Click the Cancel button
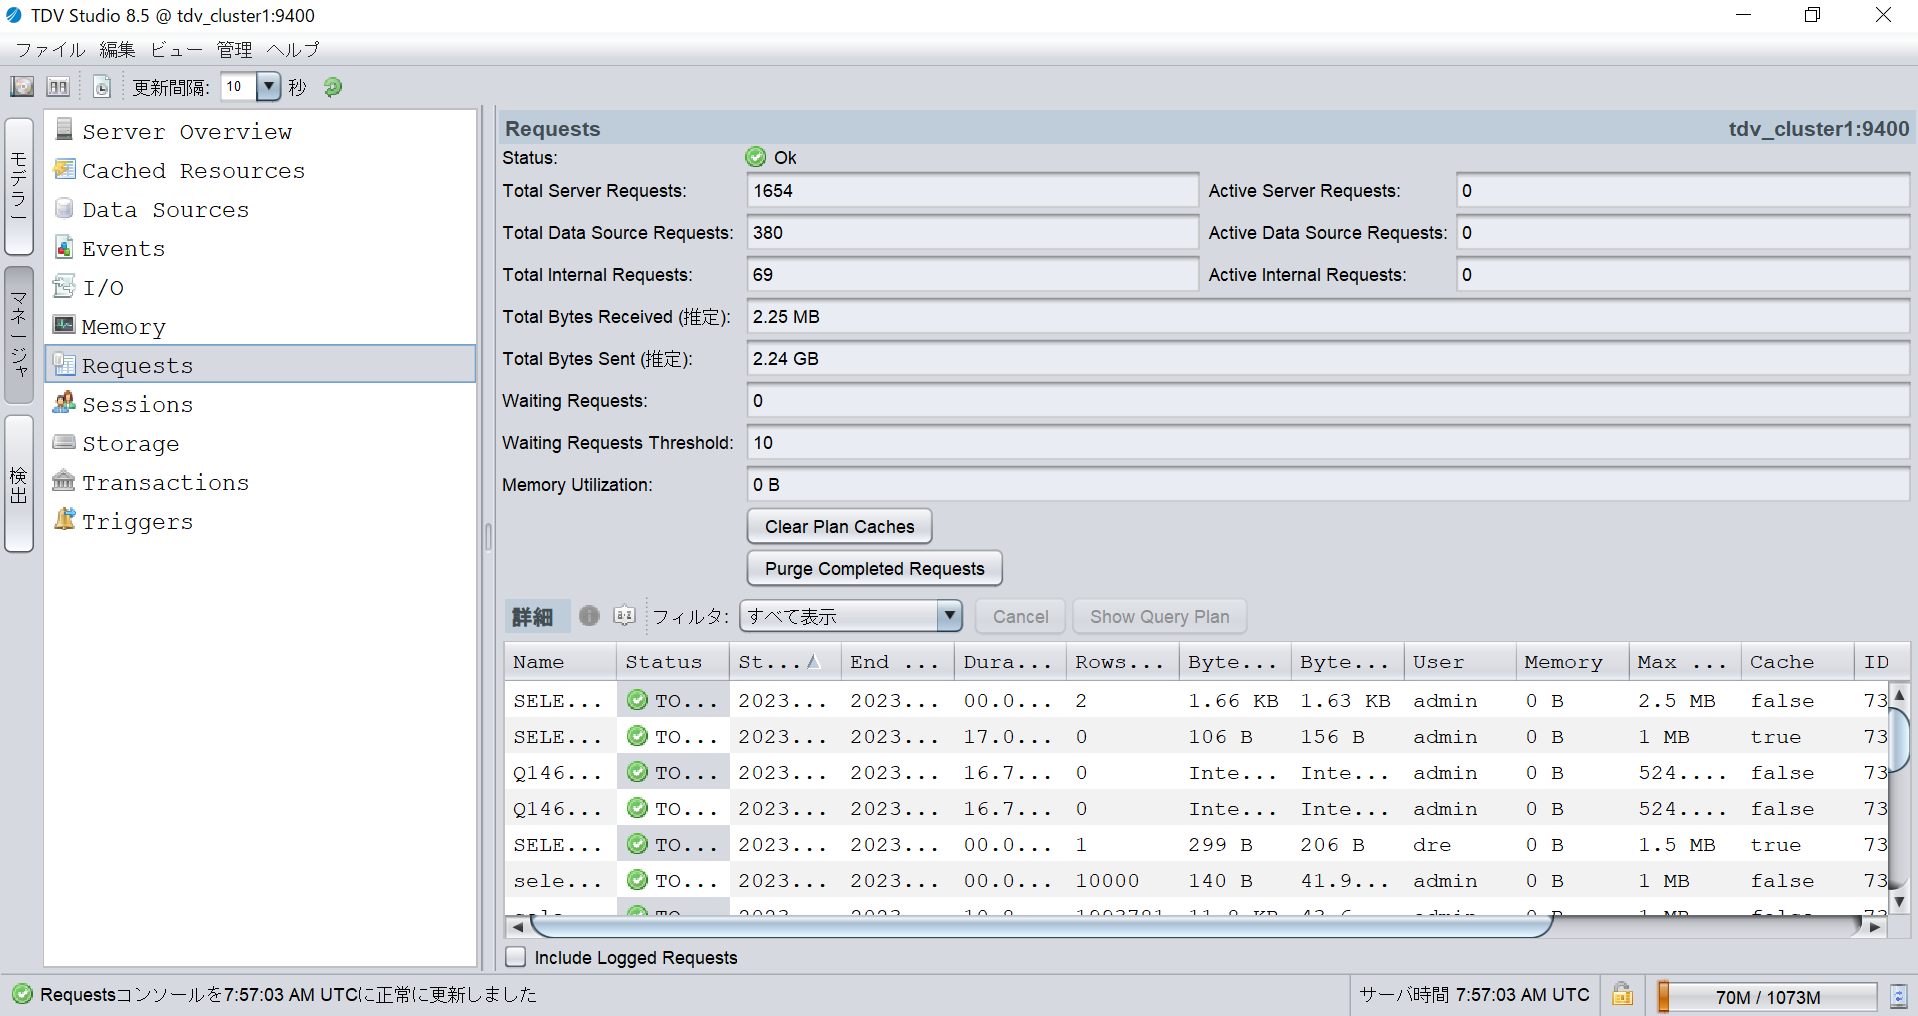The image size is (1918, 1016). point(1020,617)
